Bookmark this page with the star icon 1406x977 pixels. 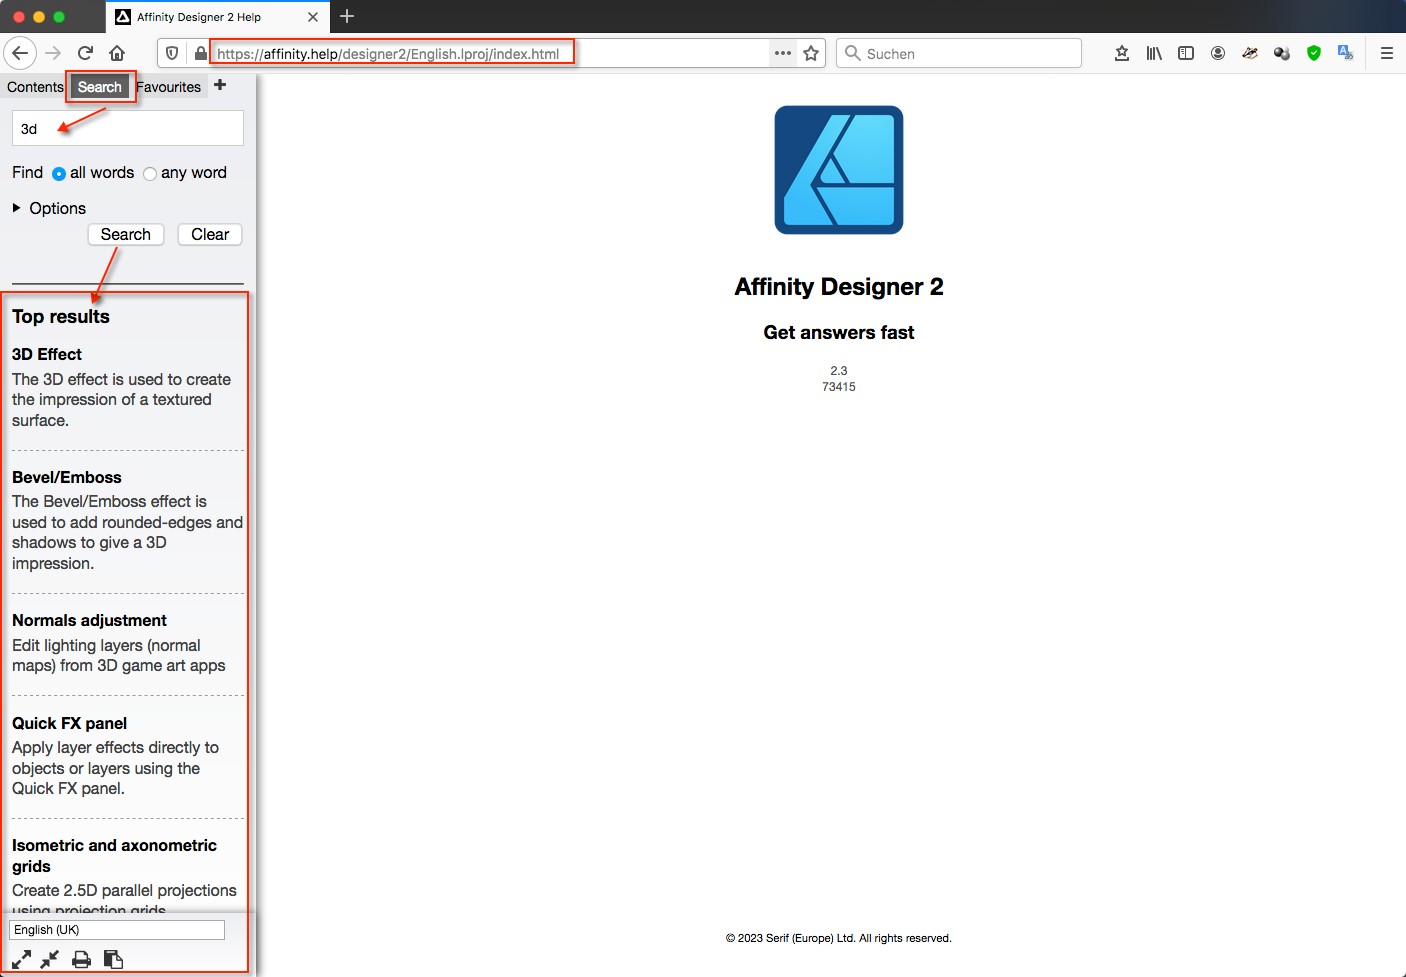click(x=811, y=53)
